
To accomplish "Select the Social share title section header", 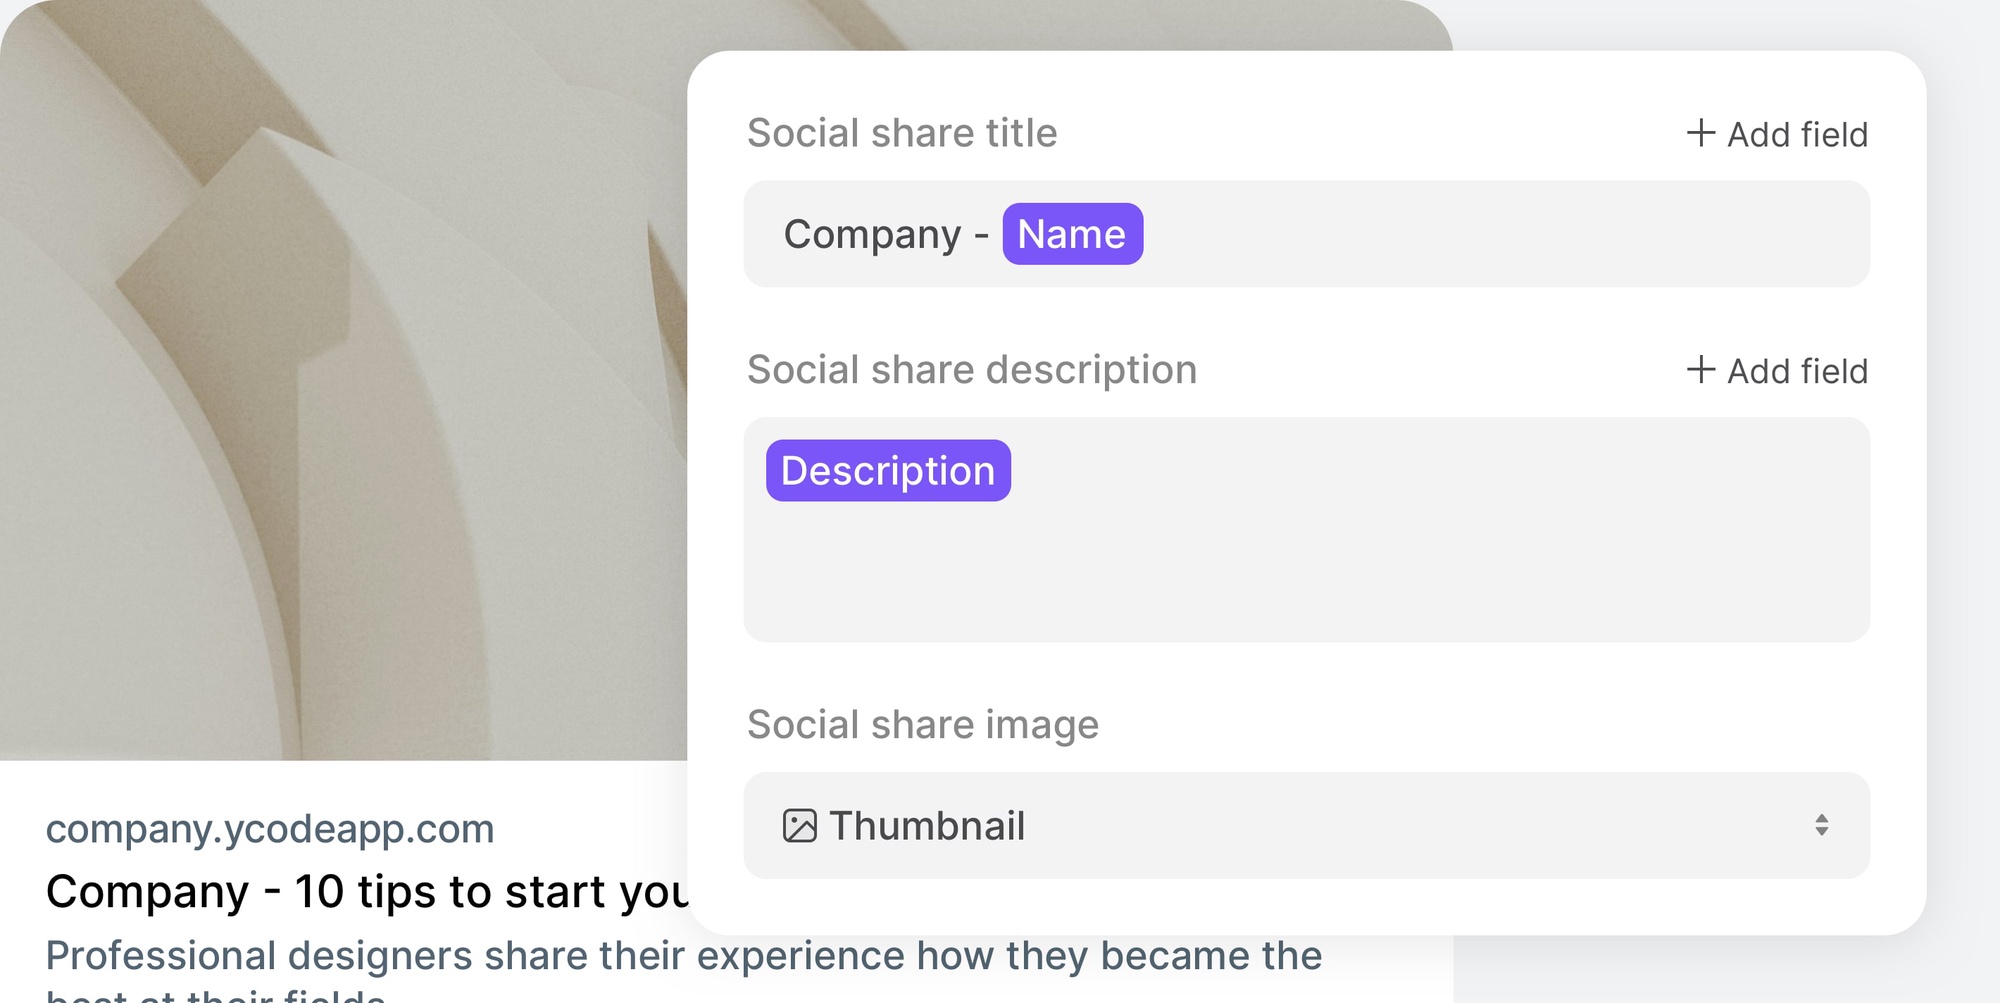I will pos(901,131).
